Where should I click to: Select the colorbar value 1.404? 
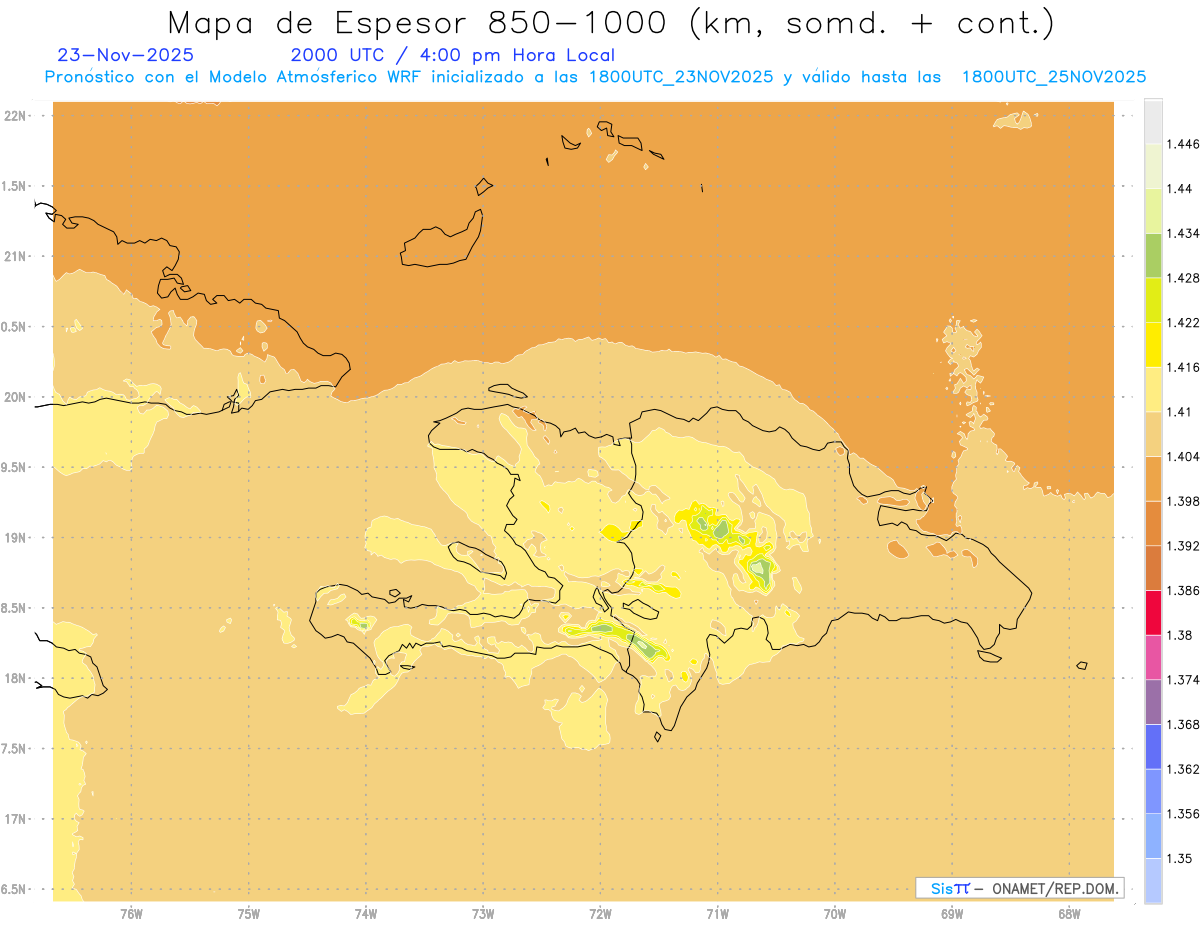coord(1184,456)
